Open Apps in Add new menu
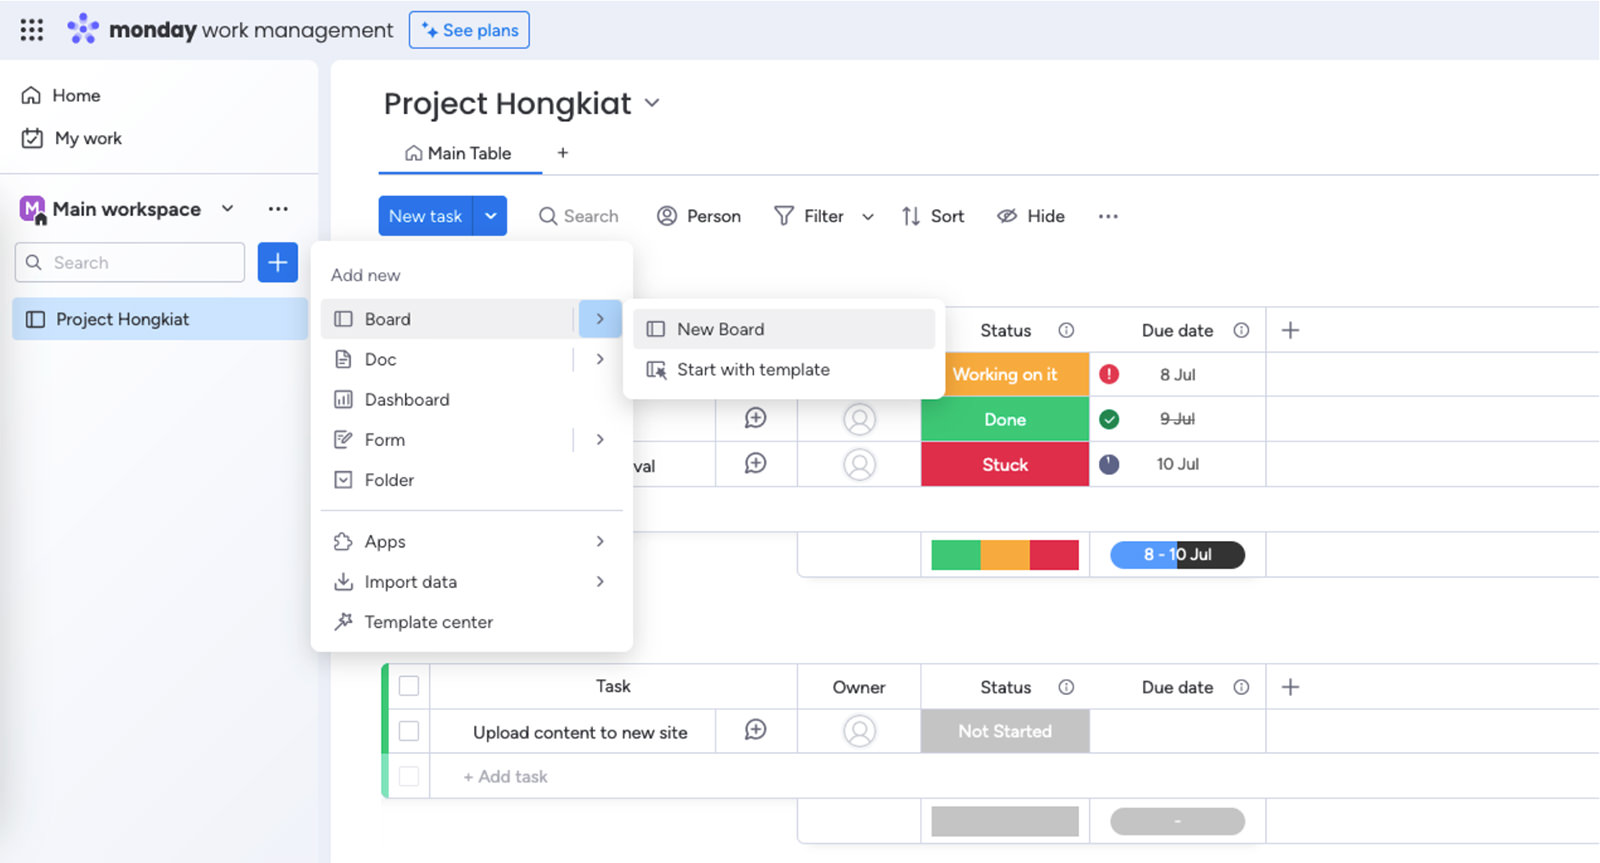The height and width of the screenshot is (863, 1600). tap(471, 541)
